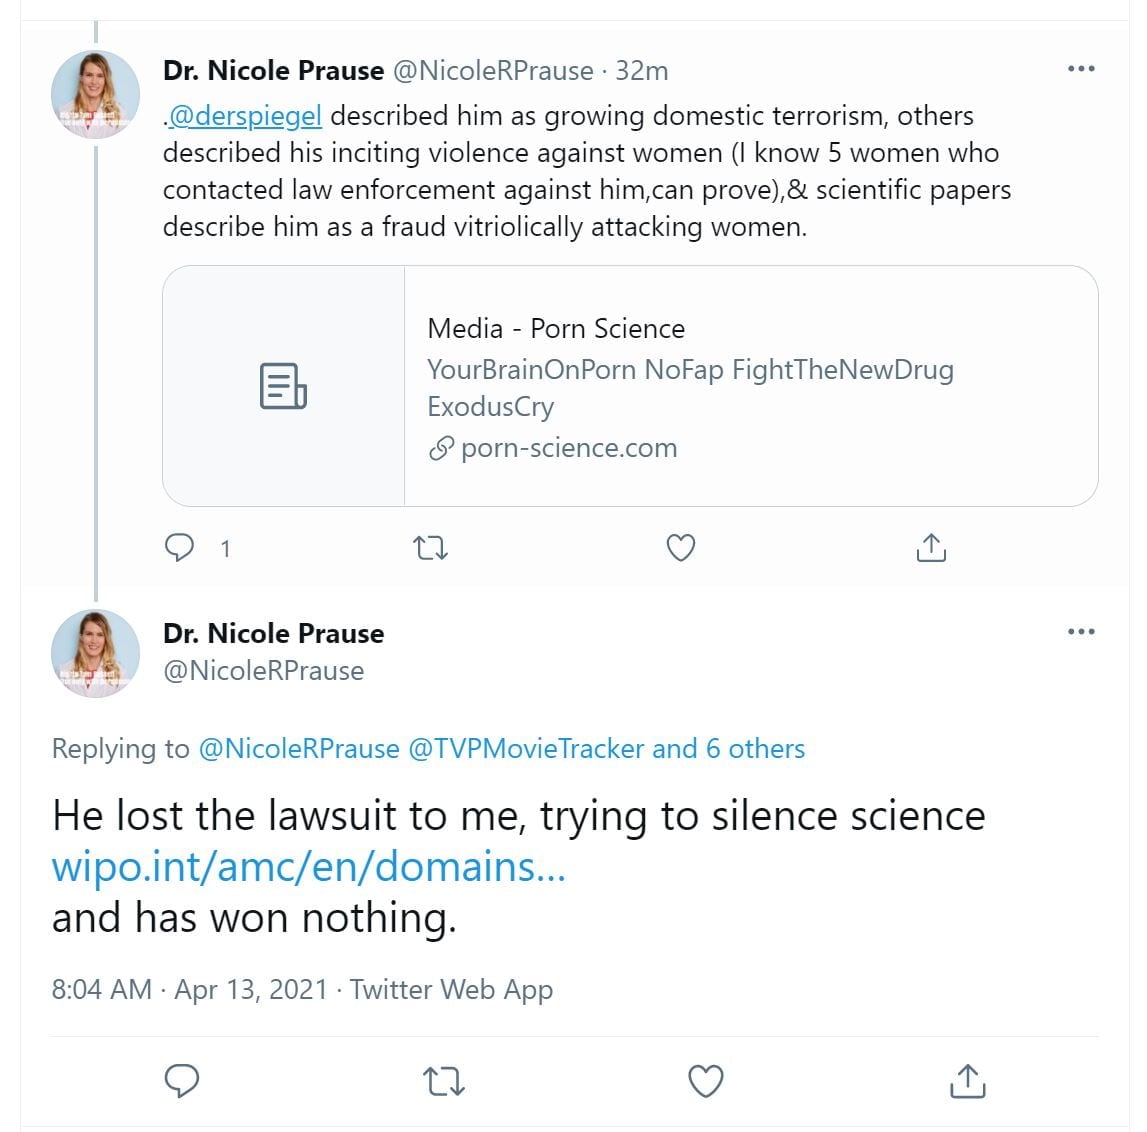
Task: Retweet the first tweet about derspiegel
Action: [x=431, y=547]
